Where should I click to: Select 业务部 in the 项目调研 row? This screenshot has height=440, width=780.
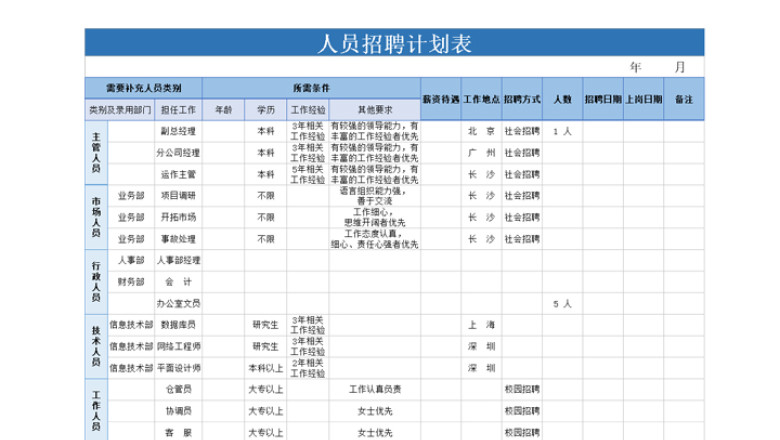click(x=131, y=196)
